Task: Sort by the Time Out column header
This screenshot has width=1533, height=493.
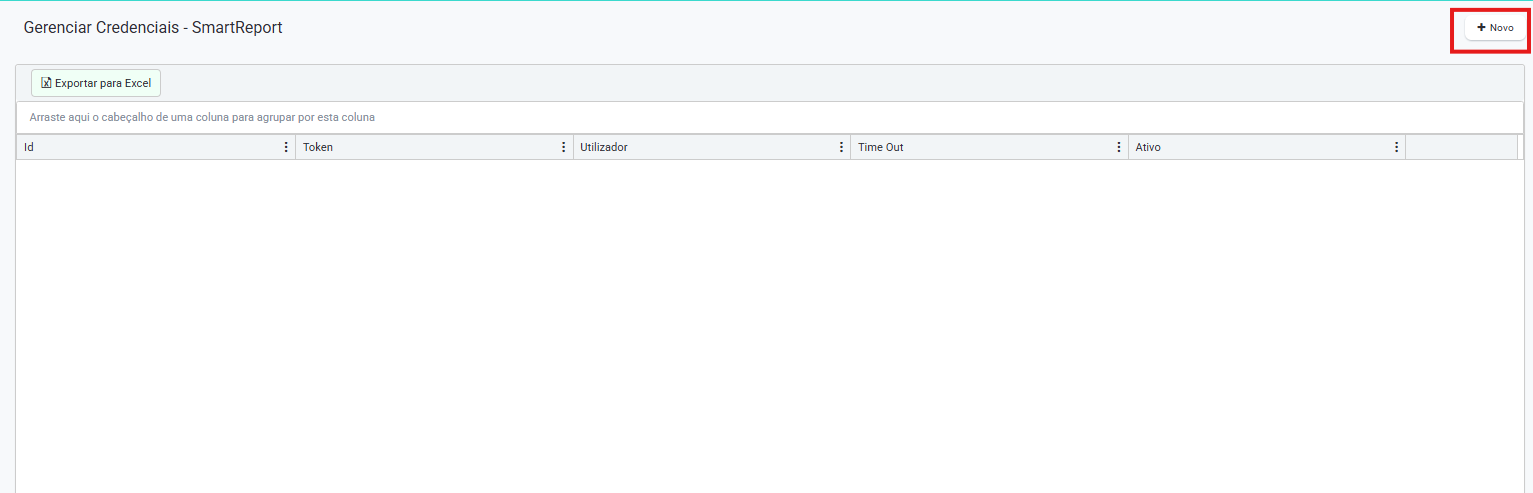Action: pos(881,147)
